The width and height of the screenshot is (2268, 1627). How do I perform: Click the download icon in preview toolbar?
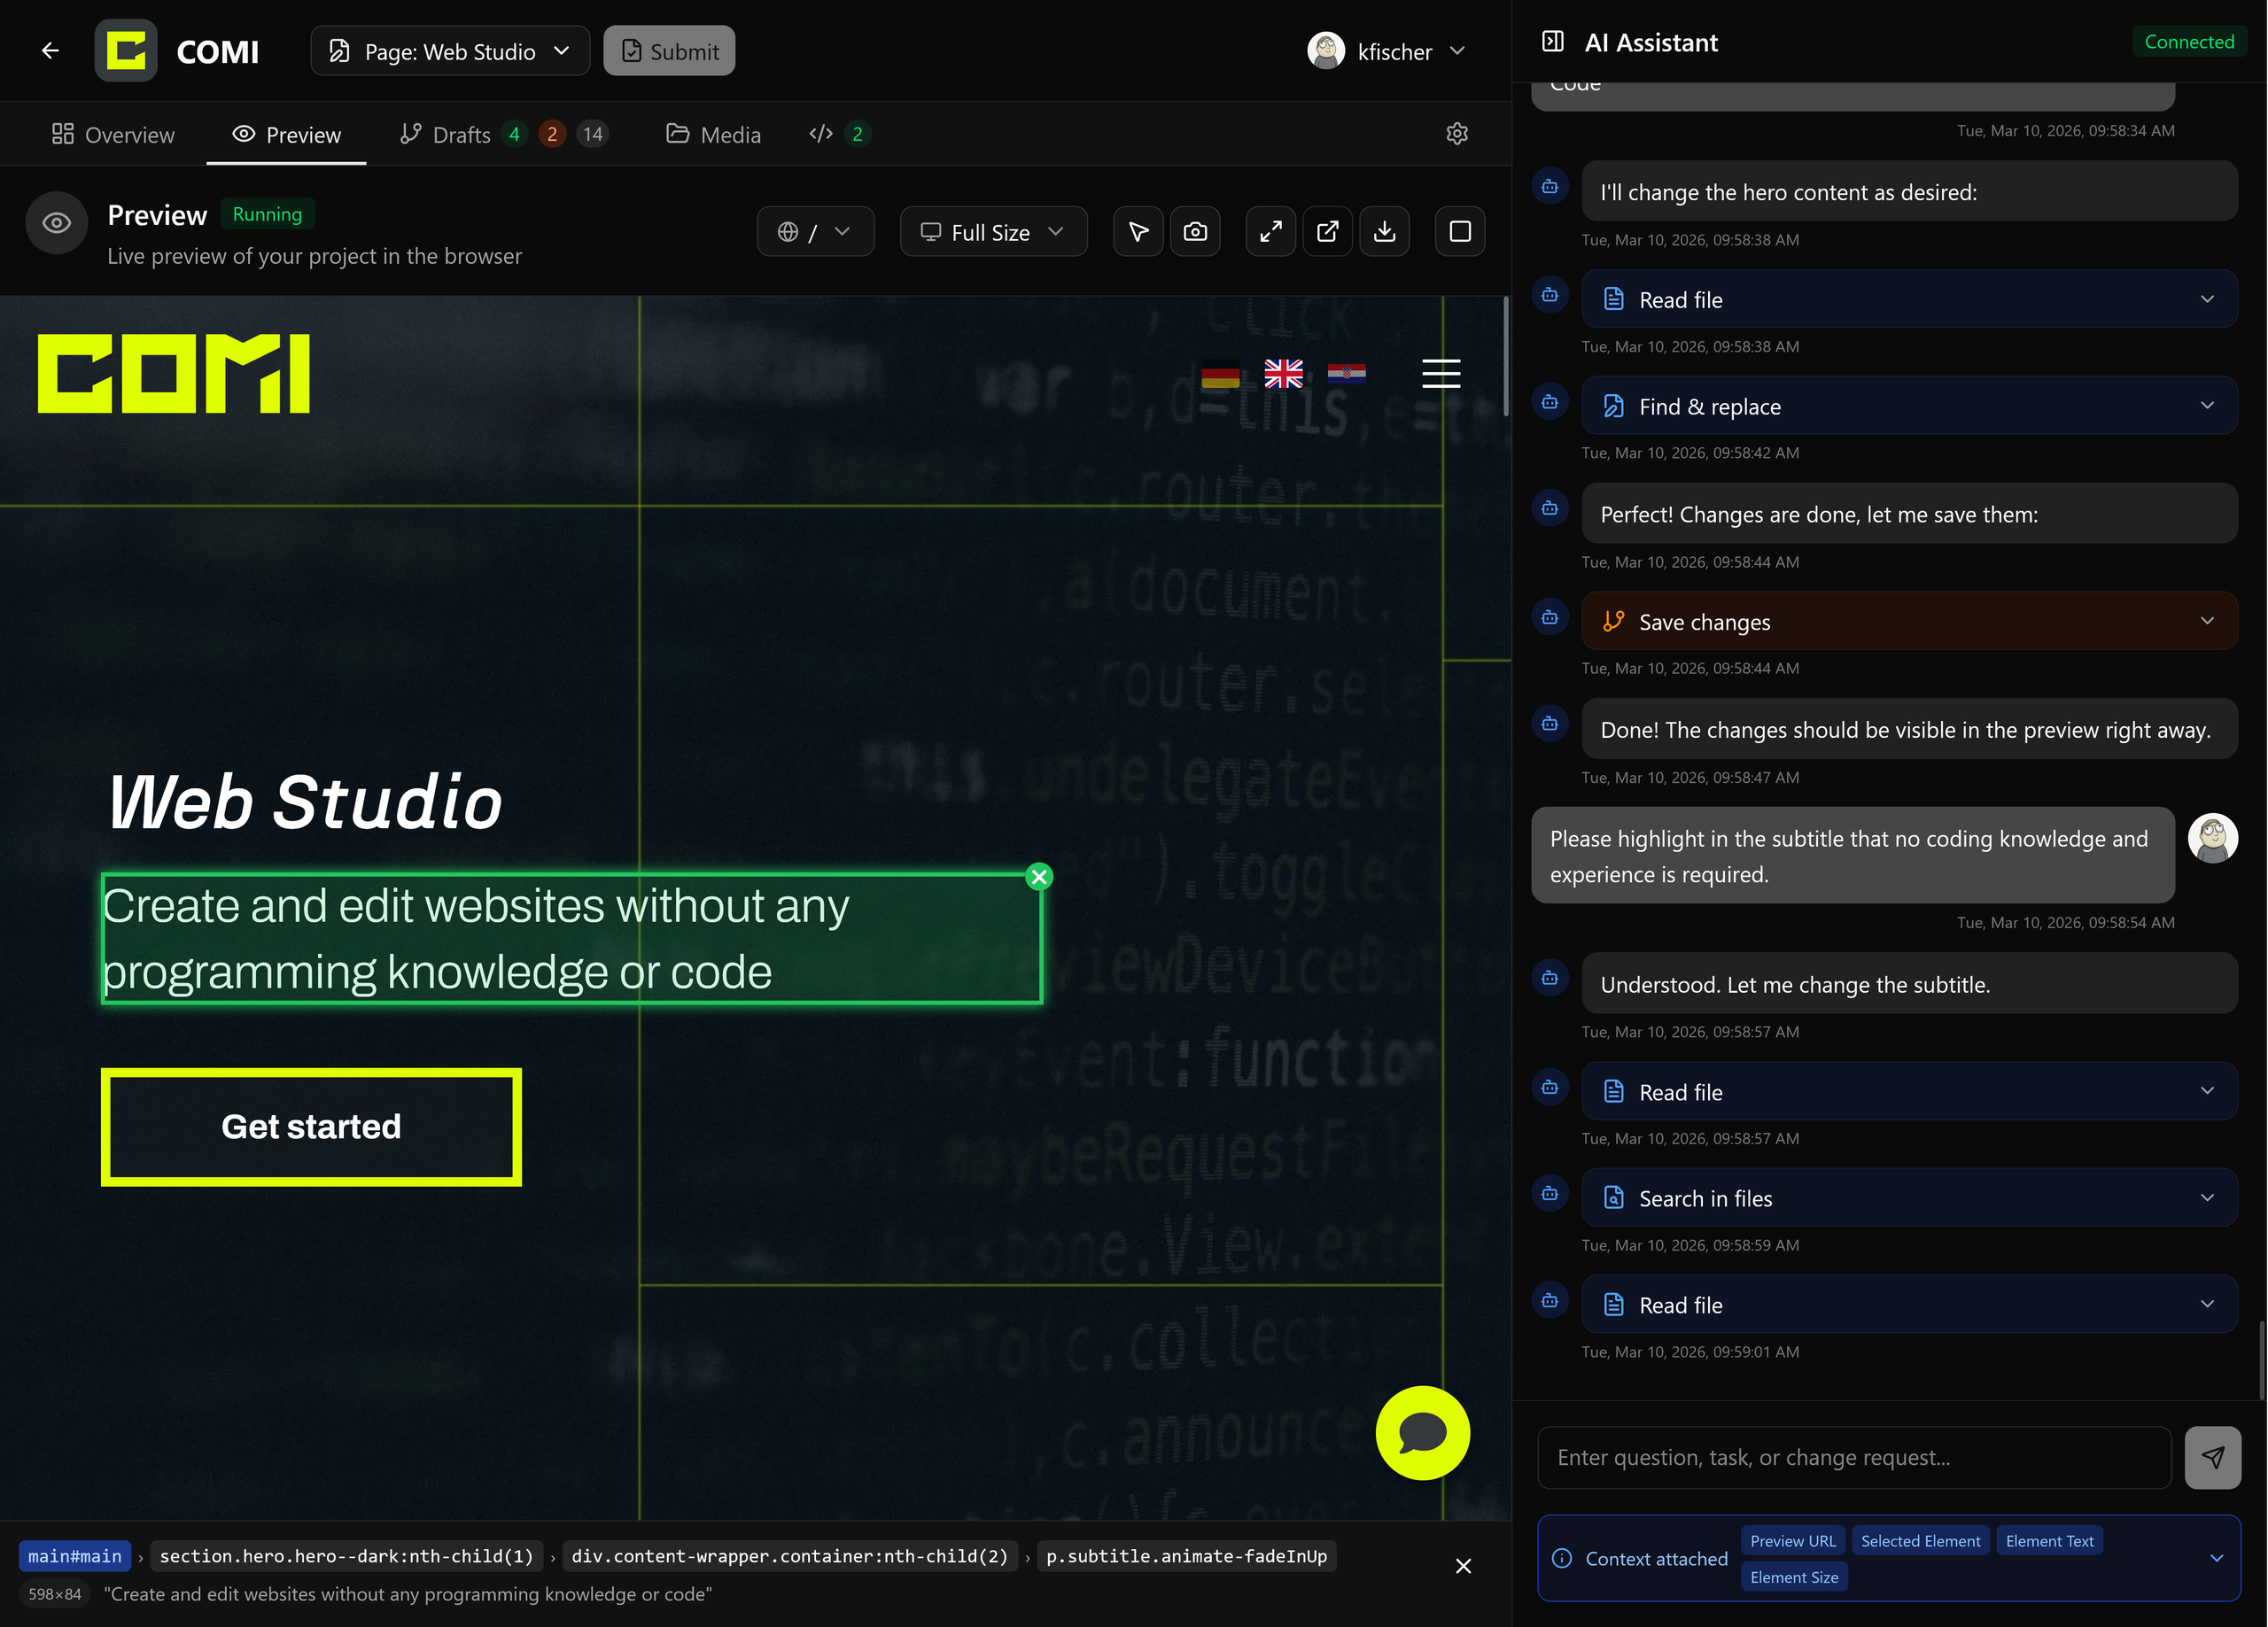pos(1384,232)
